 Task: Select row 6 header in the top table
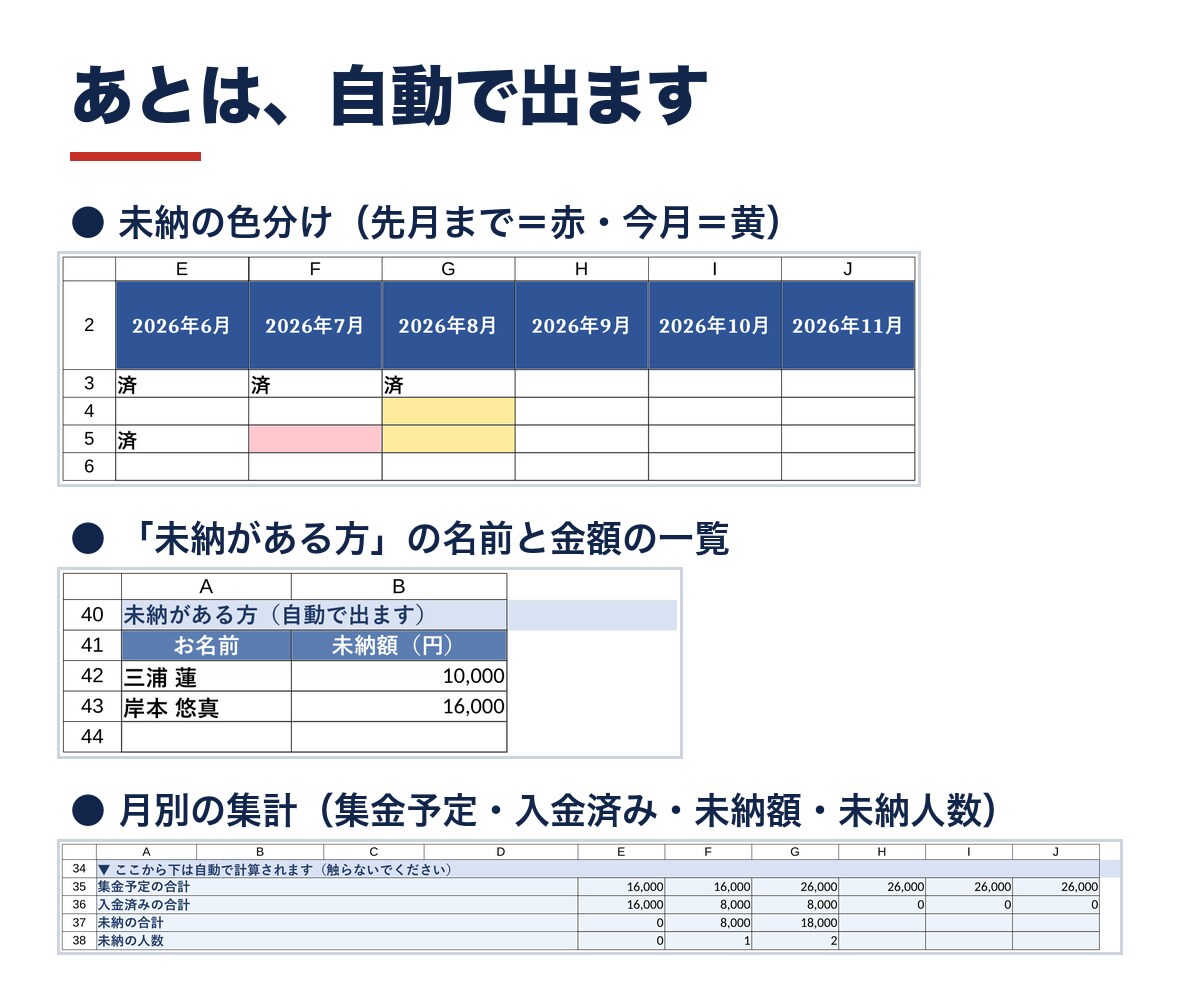(89, 466)
